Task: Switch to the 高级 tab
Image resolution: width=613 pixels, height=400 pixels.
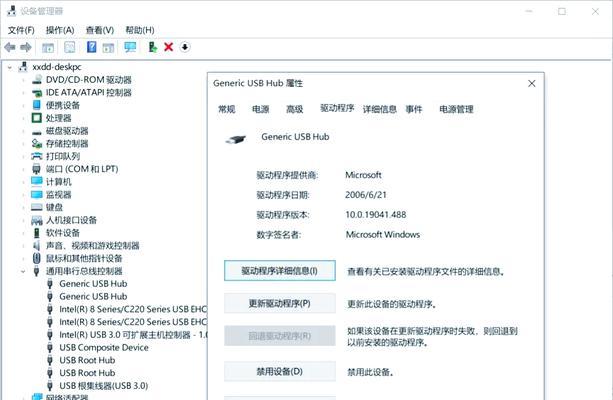Action: pos(294,109)
